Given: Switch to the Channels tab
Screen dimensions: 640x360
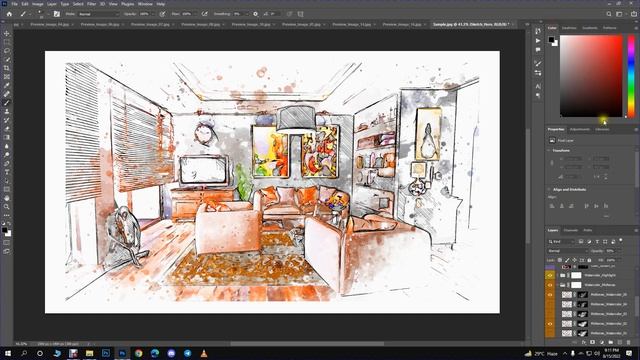Looking at the screenshot, I should point(571,230).
